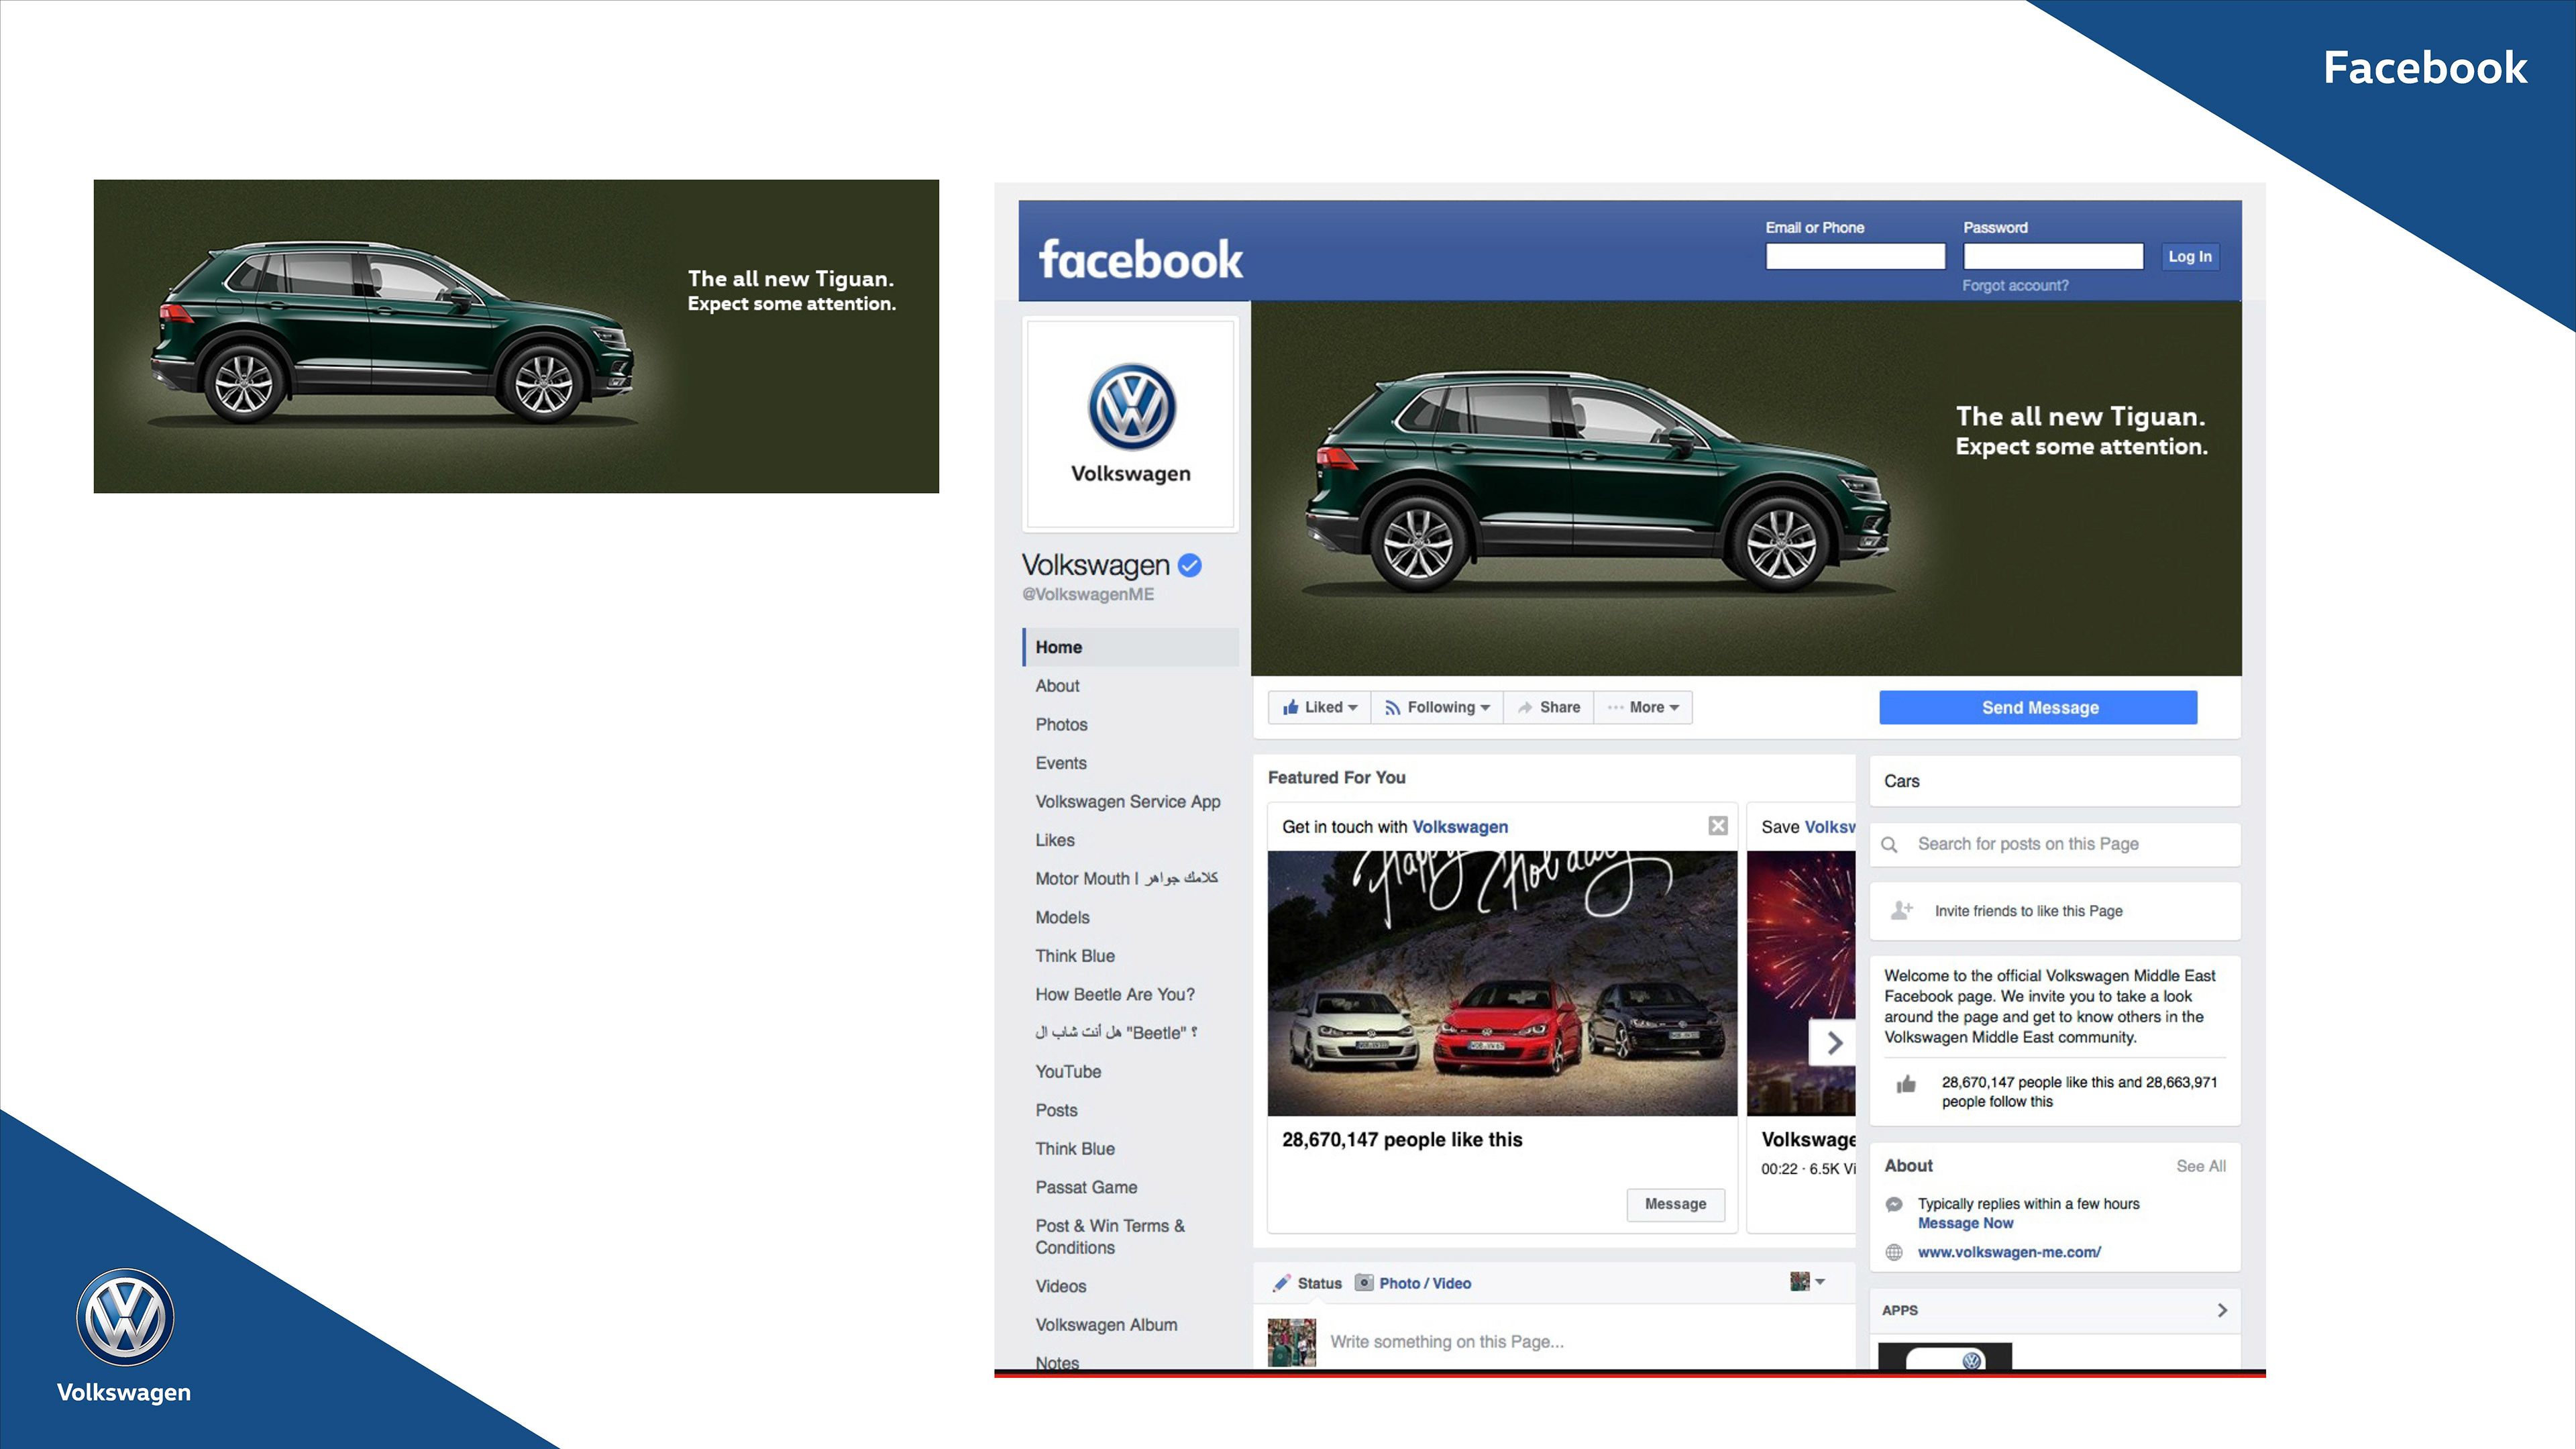This screenshot has width=2576, height=1449.
Task: Show next featured item with arrow
Action: pos(1834,1044)
